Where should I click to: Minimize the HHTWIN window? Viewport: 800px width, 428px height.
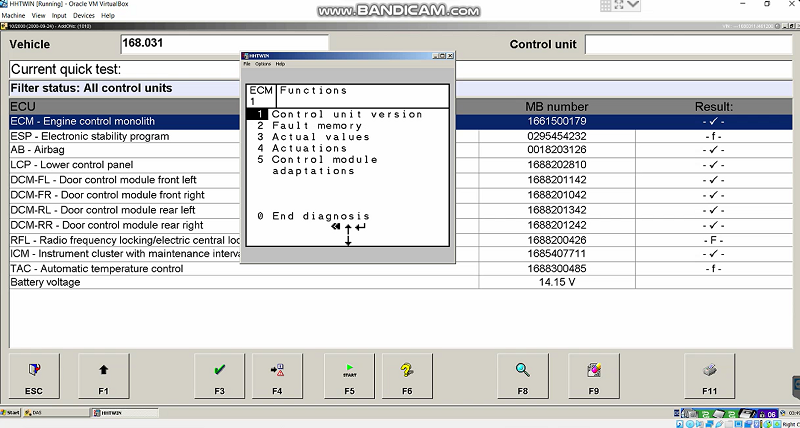[435, 56]
